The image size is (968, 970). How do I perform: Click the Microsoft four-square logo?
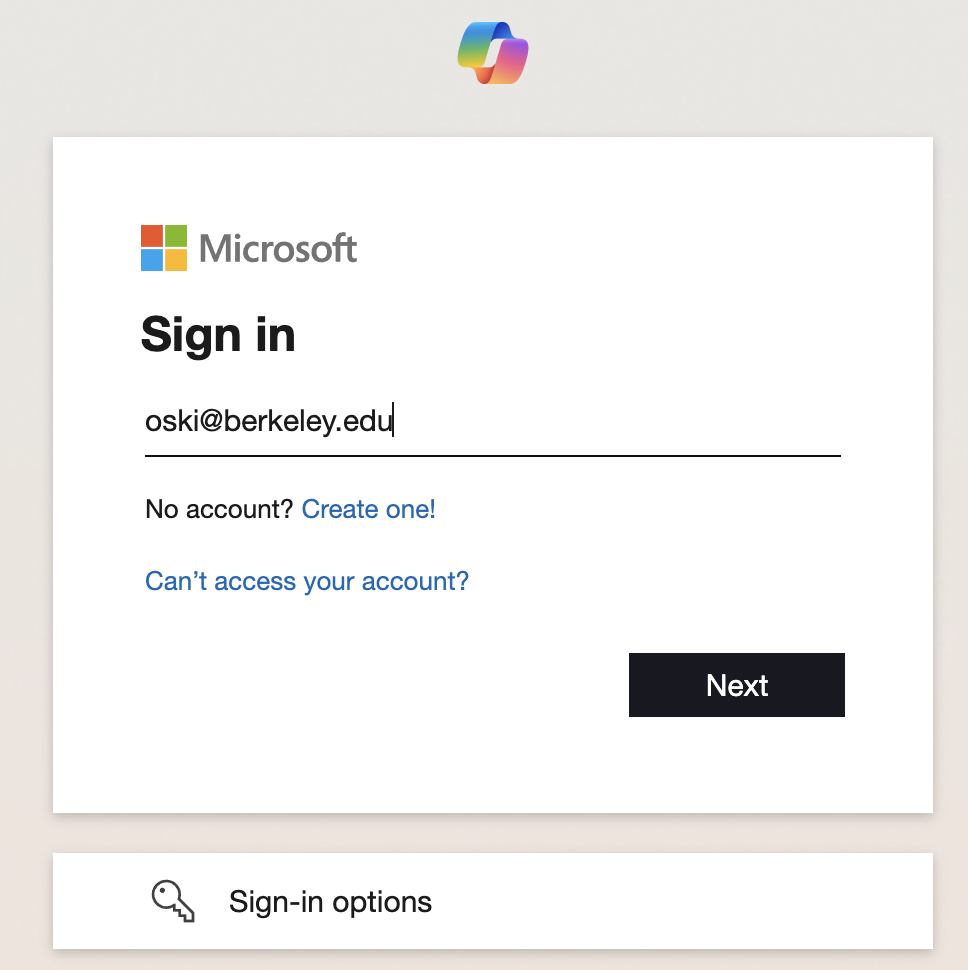(x=164, y=248)
